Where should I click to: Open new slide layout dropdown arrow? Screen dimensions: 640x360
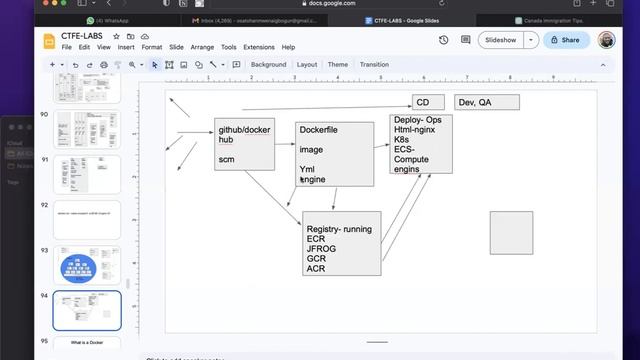coord(62,64)
